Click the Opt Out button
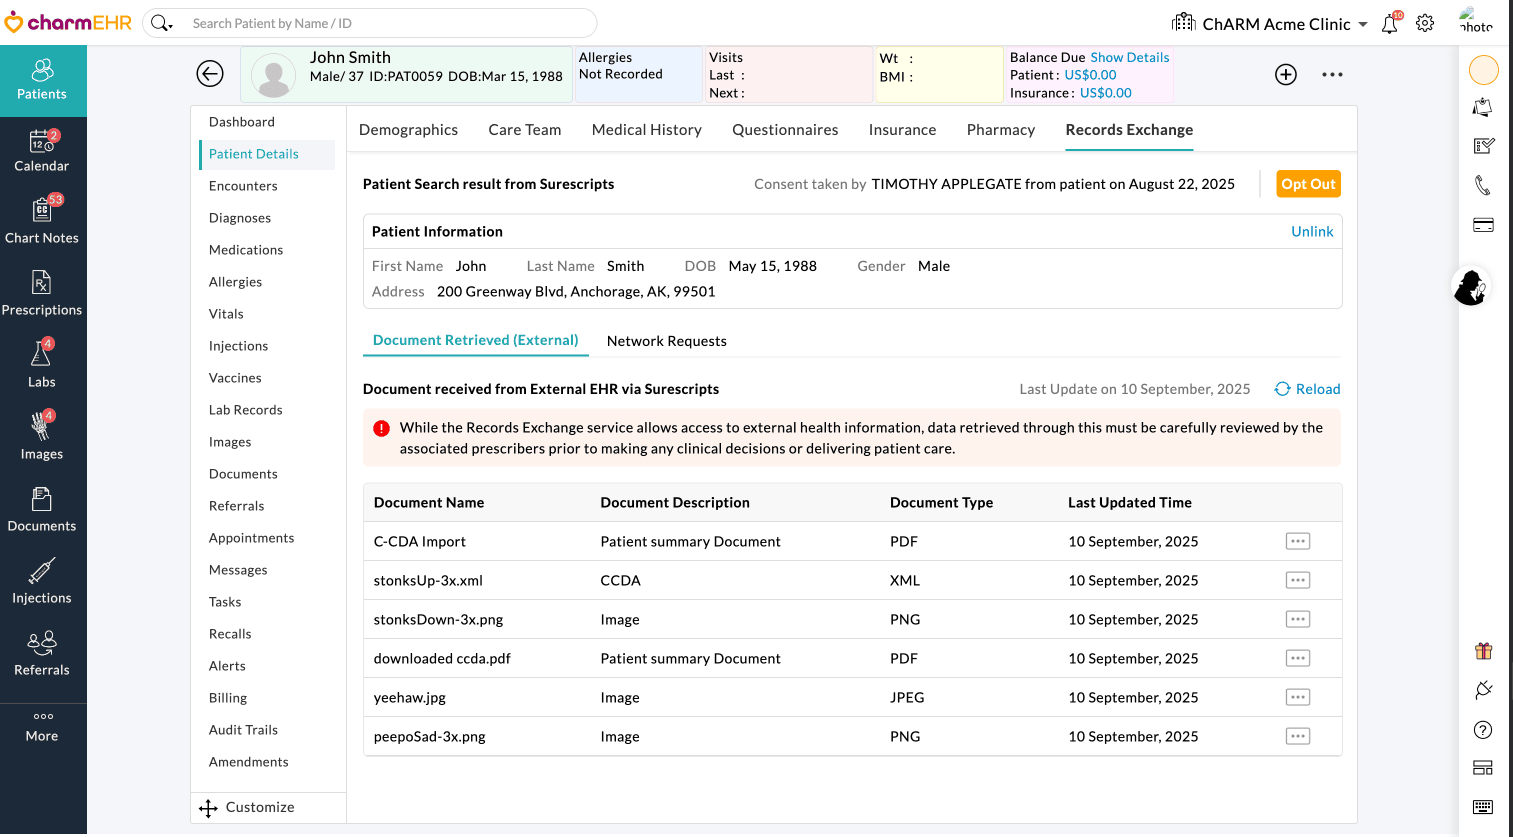 (x=1308, y=184)
